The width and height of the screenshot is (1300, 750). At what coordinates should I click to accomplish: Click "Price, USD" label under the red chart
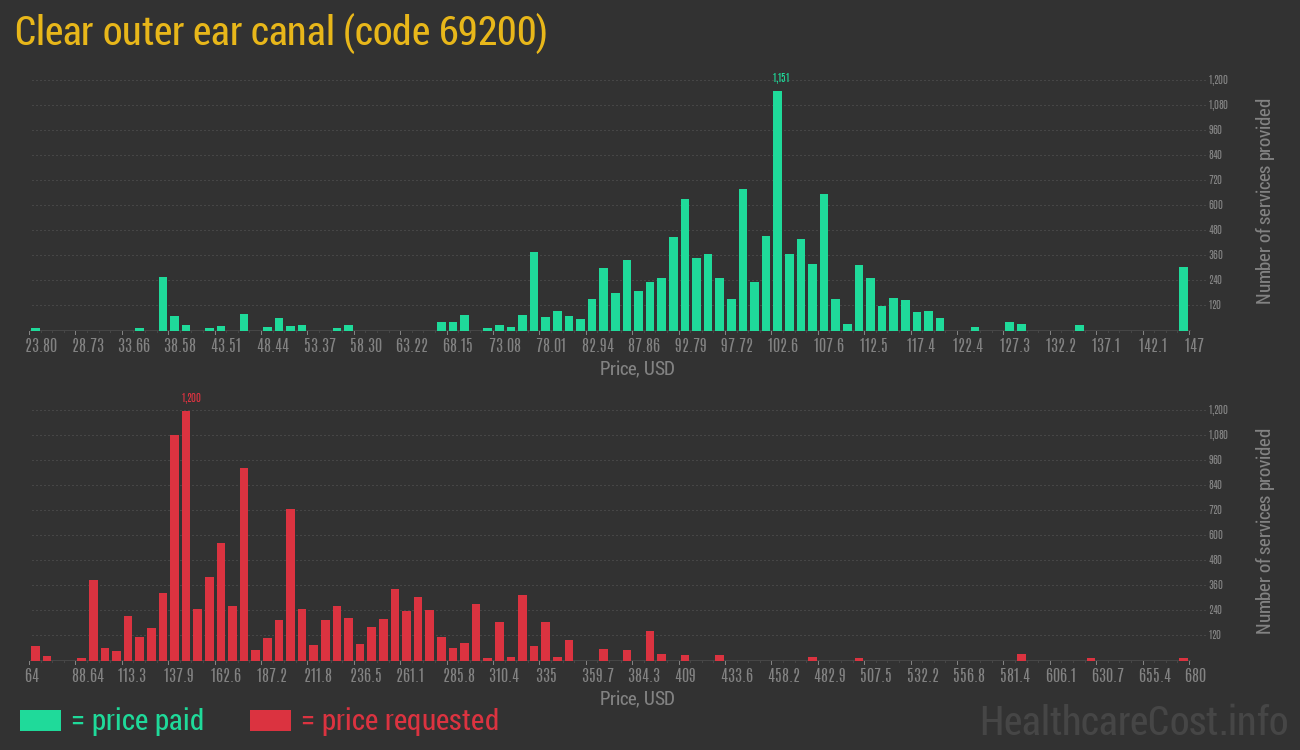click(637, 698)
